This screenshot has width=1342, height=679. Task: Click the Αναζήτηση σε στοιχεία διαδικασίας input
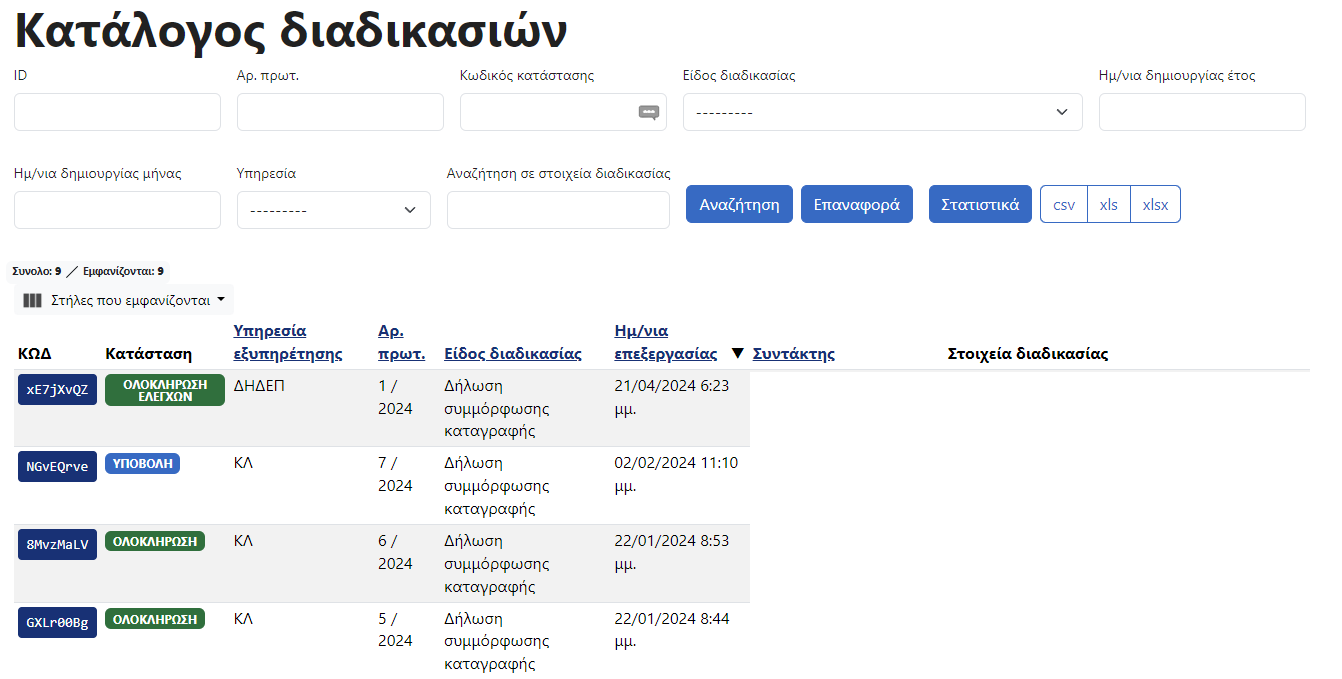point(558,210)
